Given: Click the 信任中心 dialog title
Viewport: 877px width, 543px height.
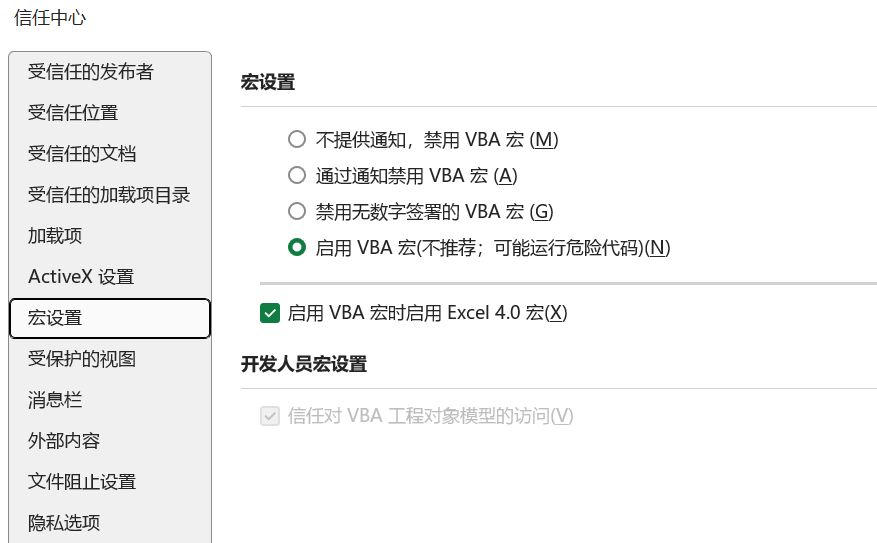Looking at the screenshot, I should point(50,18).
